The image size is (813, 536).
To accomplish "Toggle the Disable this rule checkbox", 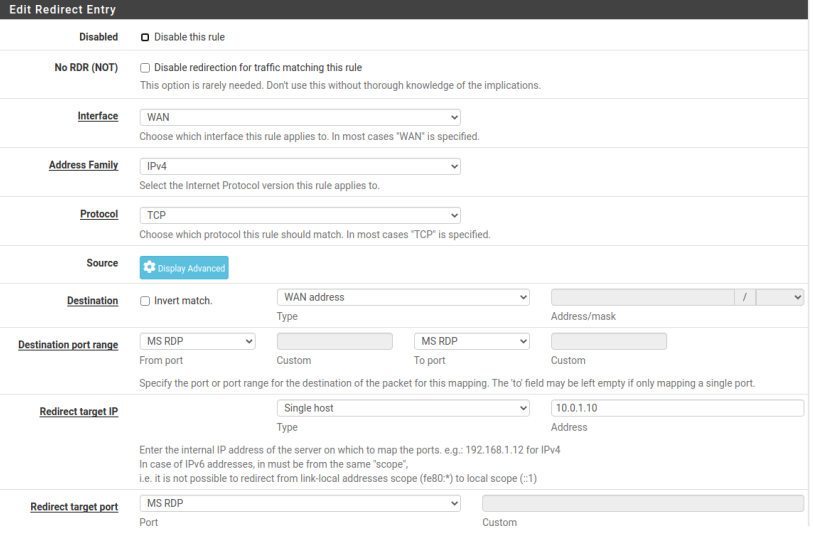I will pyautogui.click(x=145, y=37).
